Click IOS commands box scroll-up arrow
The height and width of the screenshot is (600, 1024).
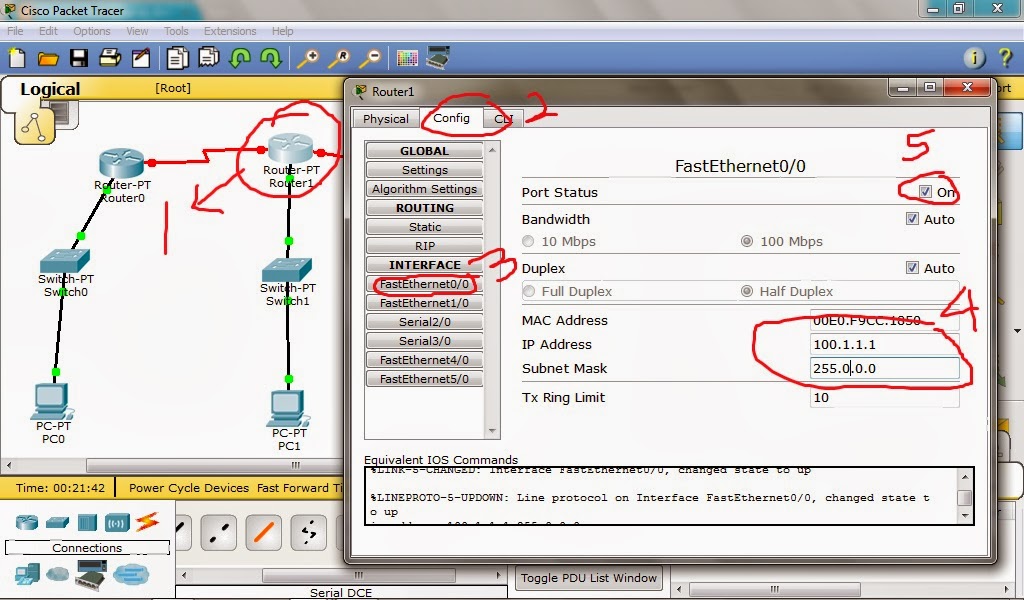pyautogui.click(x=965, y=477)
